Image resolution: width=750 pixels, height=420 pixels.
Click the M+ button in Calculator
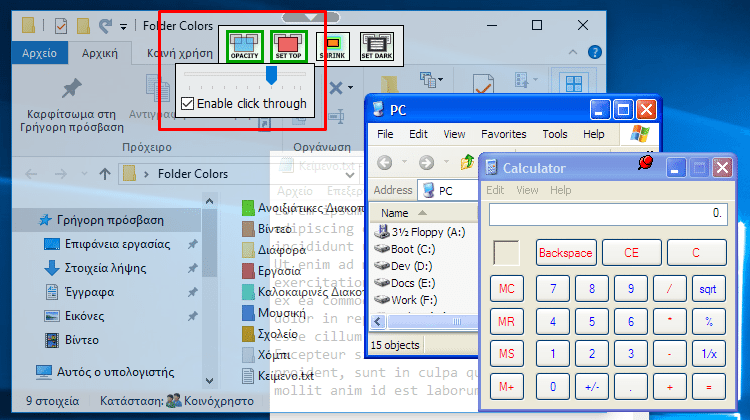507,387
